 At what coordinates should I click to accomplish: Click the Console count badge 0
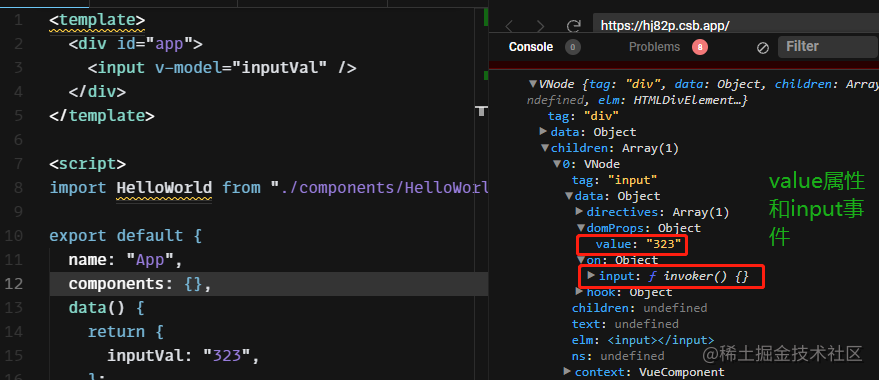click(x=572, y=48)
